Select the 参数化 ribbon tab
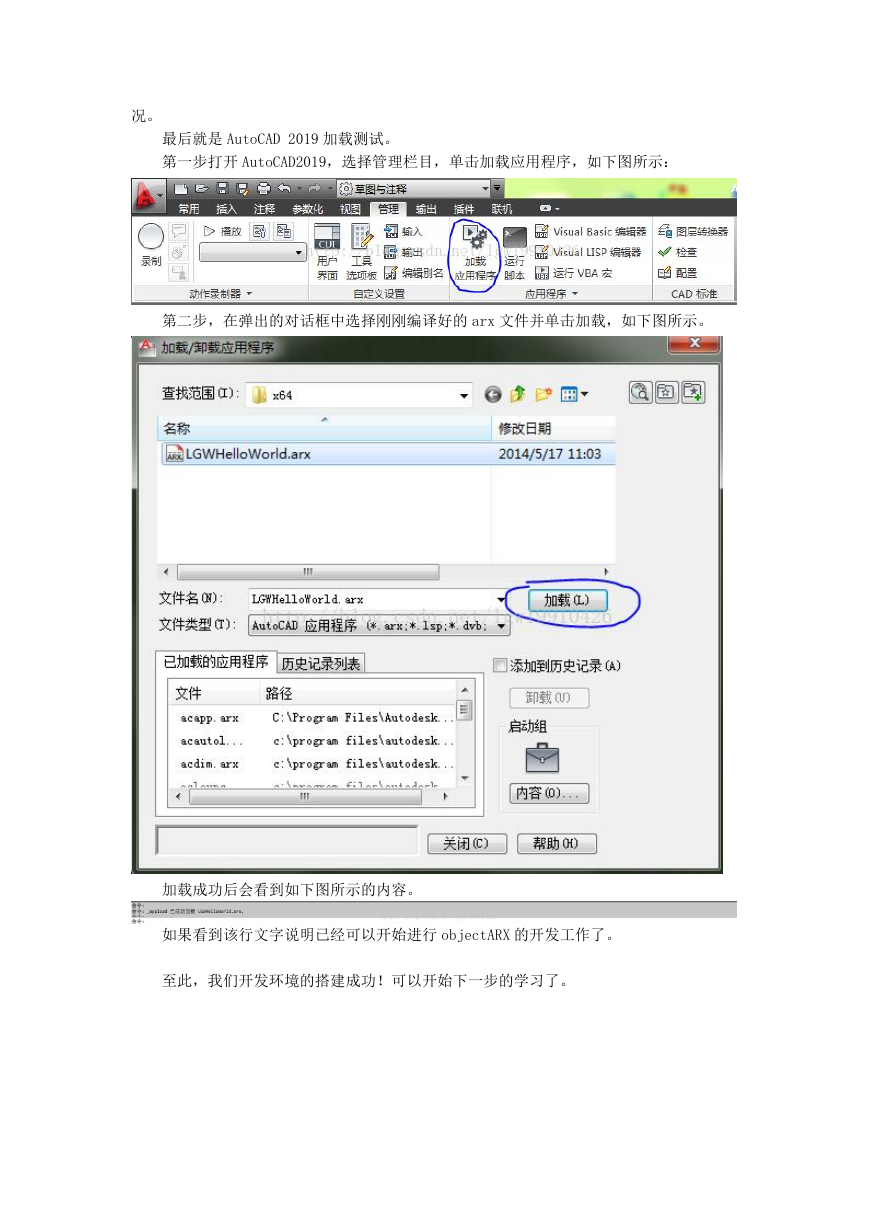 coord(308,209)
